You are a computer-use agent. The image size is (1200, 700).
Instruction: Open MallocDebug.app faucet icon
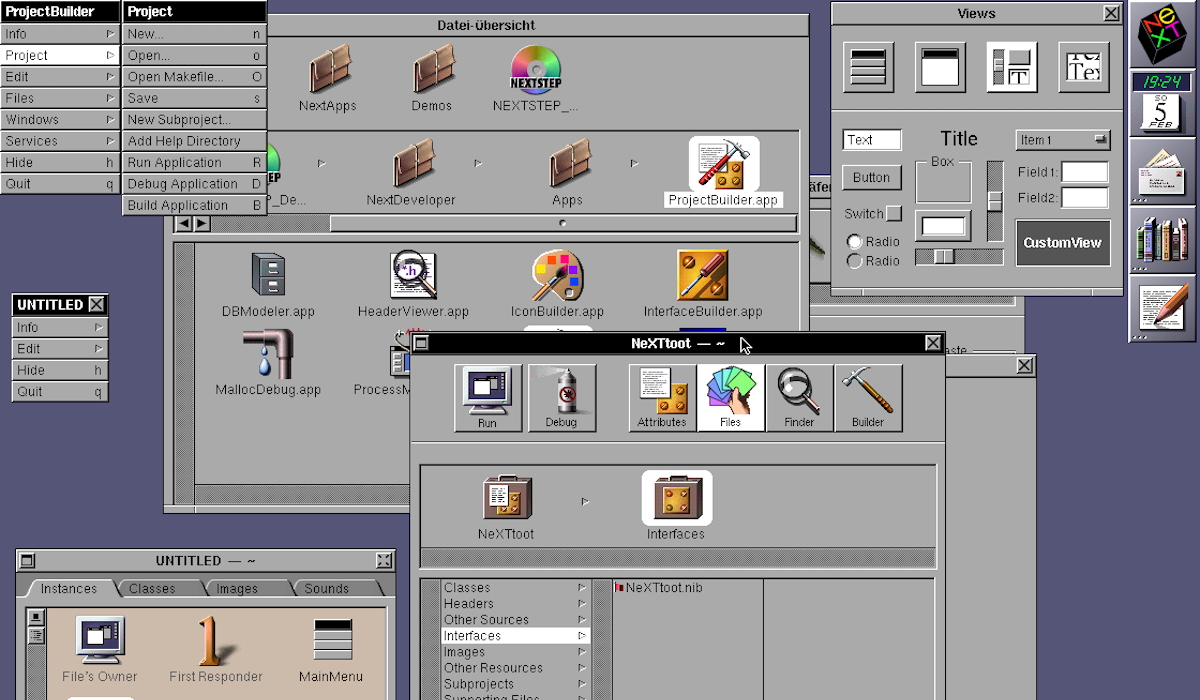(267, 354)
